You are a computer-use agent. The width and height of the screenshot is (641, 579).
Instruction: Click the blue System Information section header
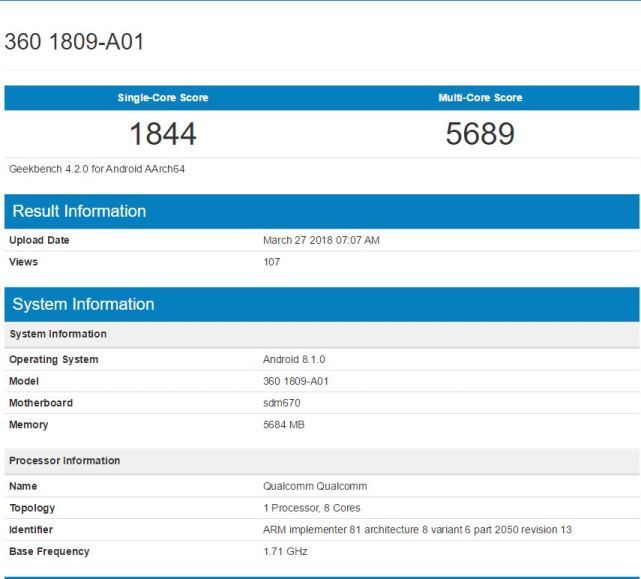click(x=83, y=304)
